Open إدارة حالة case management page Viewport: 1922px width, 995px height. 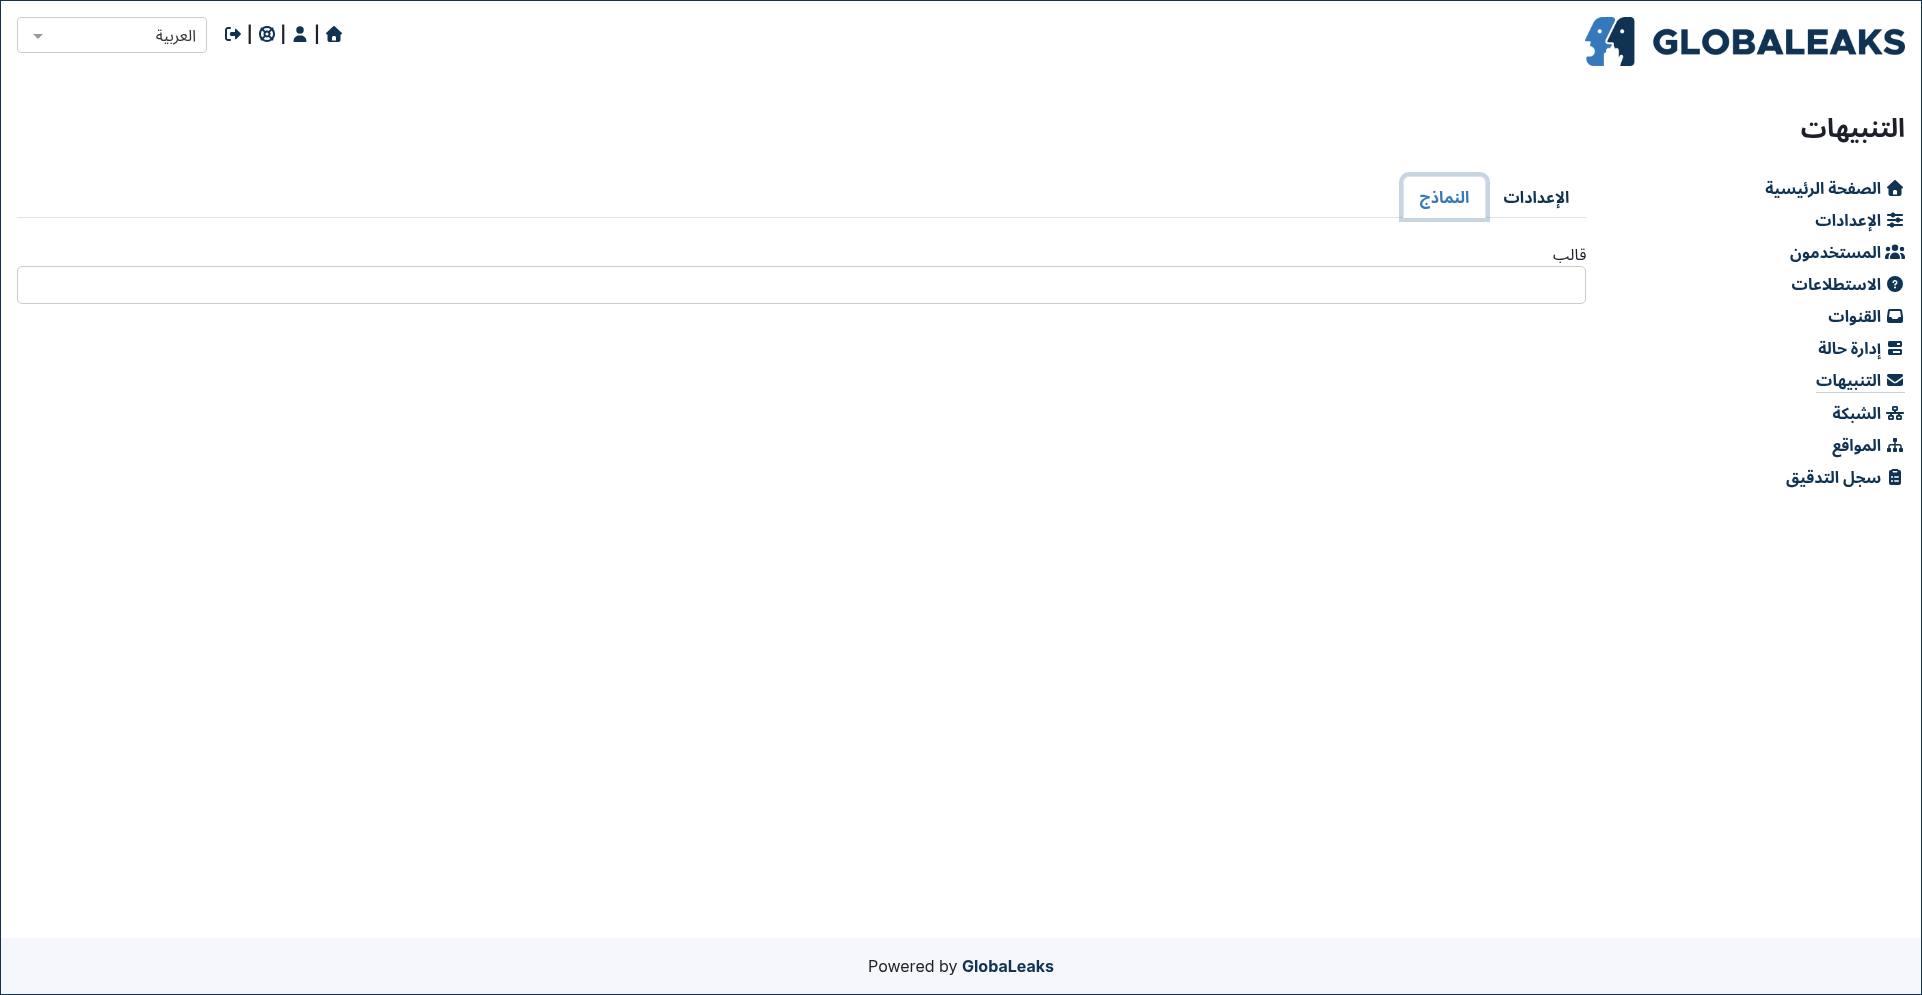tap(1861, 348)
